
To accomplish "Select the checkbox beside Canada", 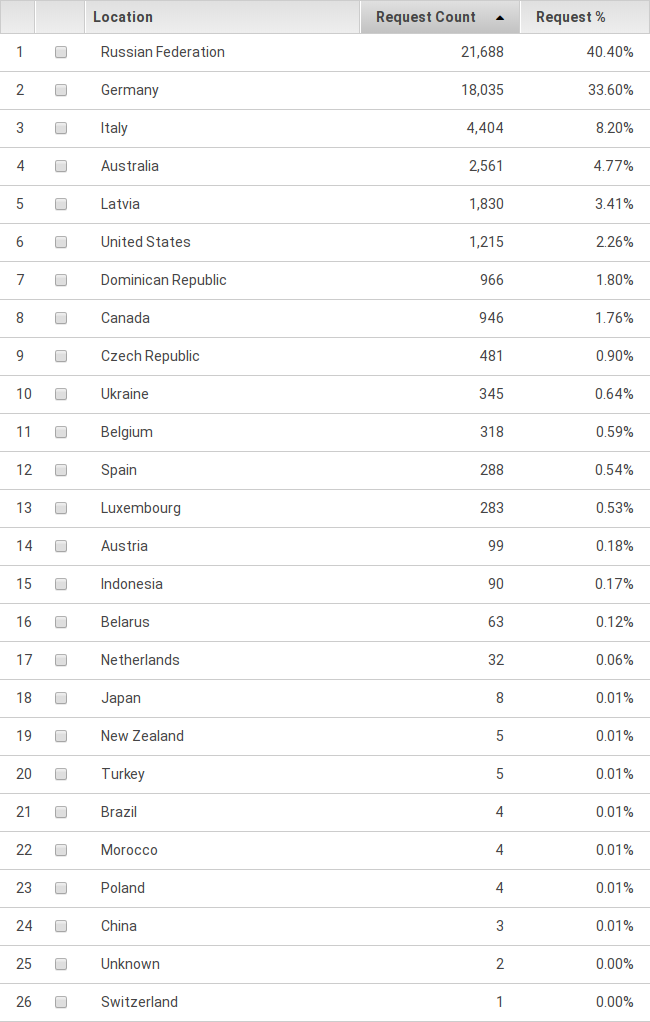I will [61, 318].
